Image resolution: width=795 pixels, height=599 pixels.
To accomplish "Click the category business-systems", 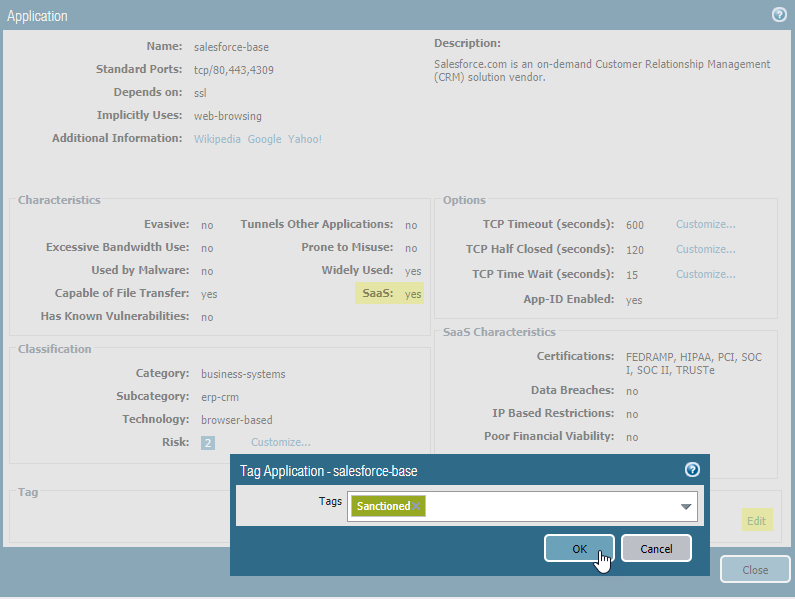I will tap(243, 374).
